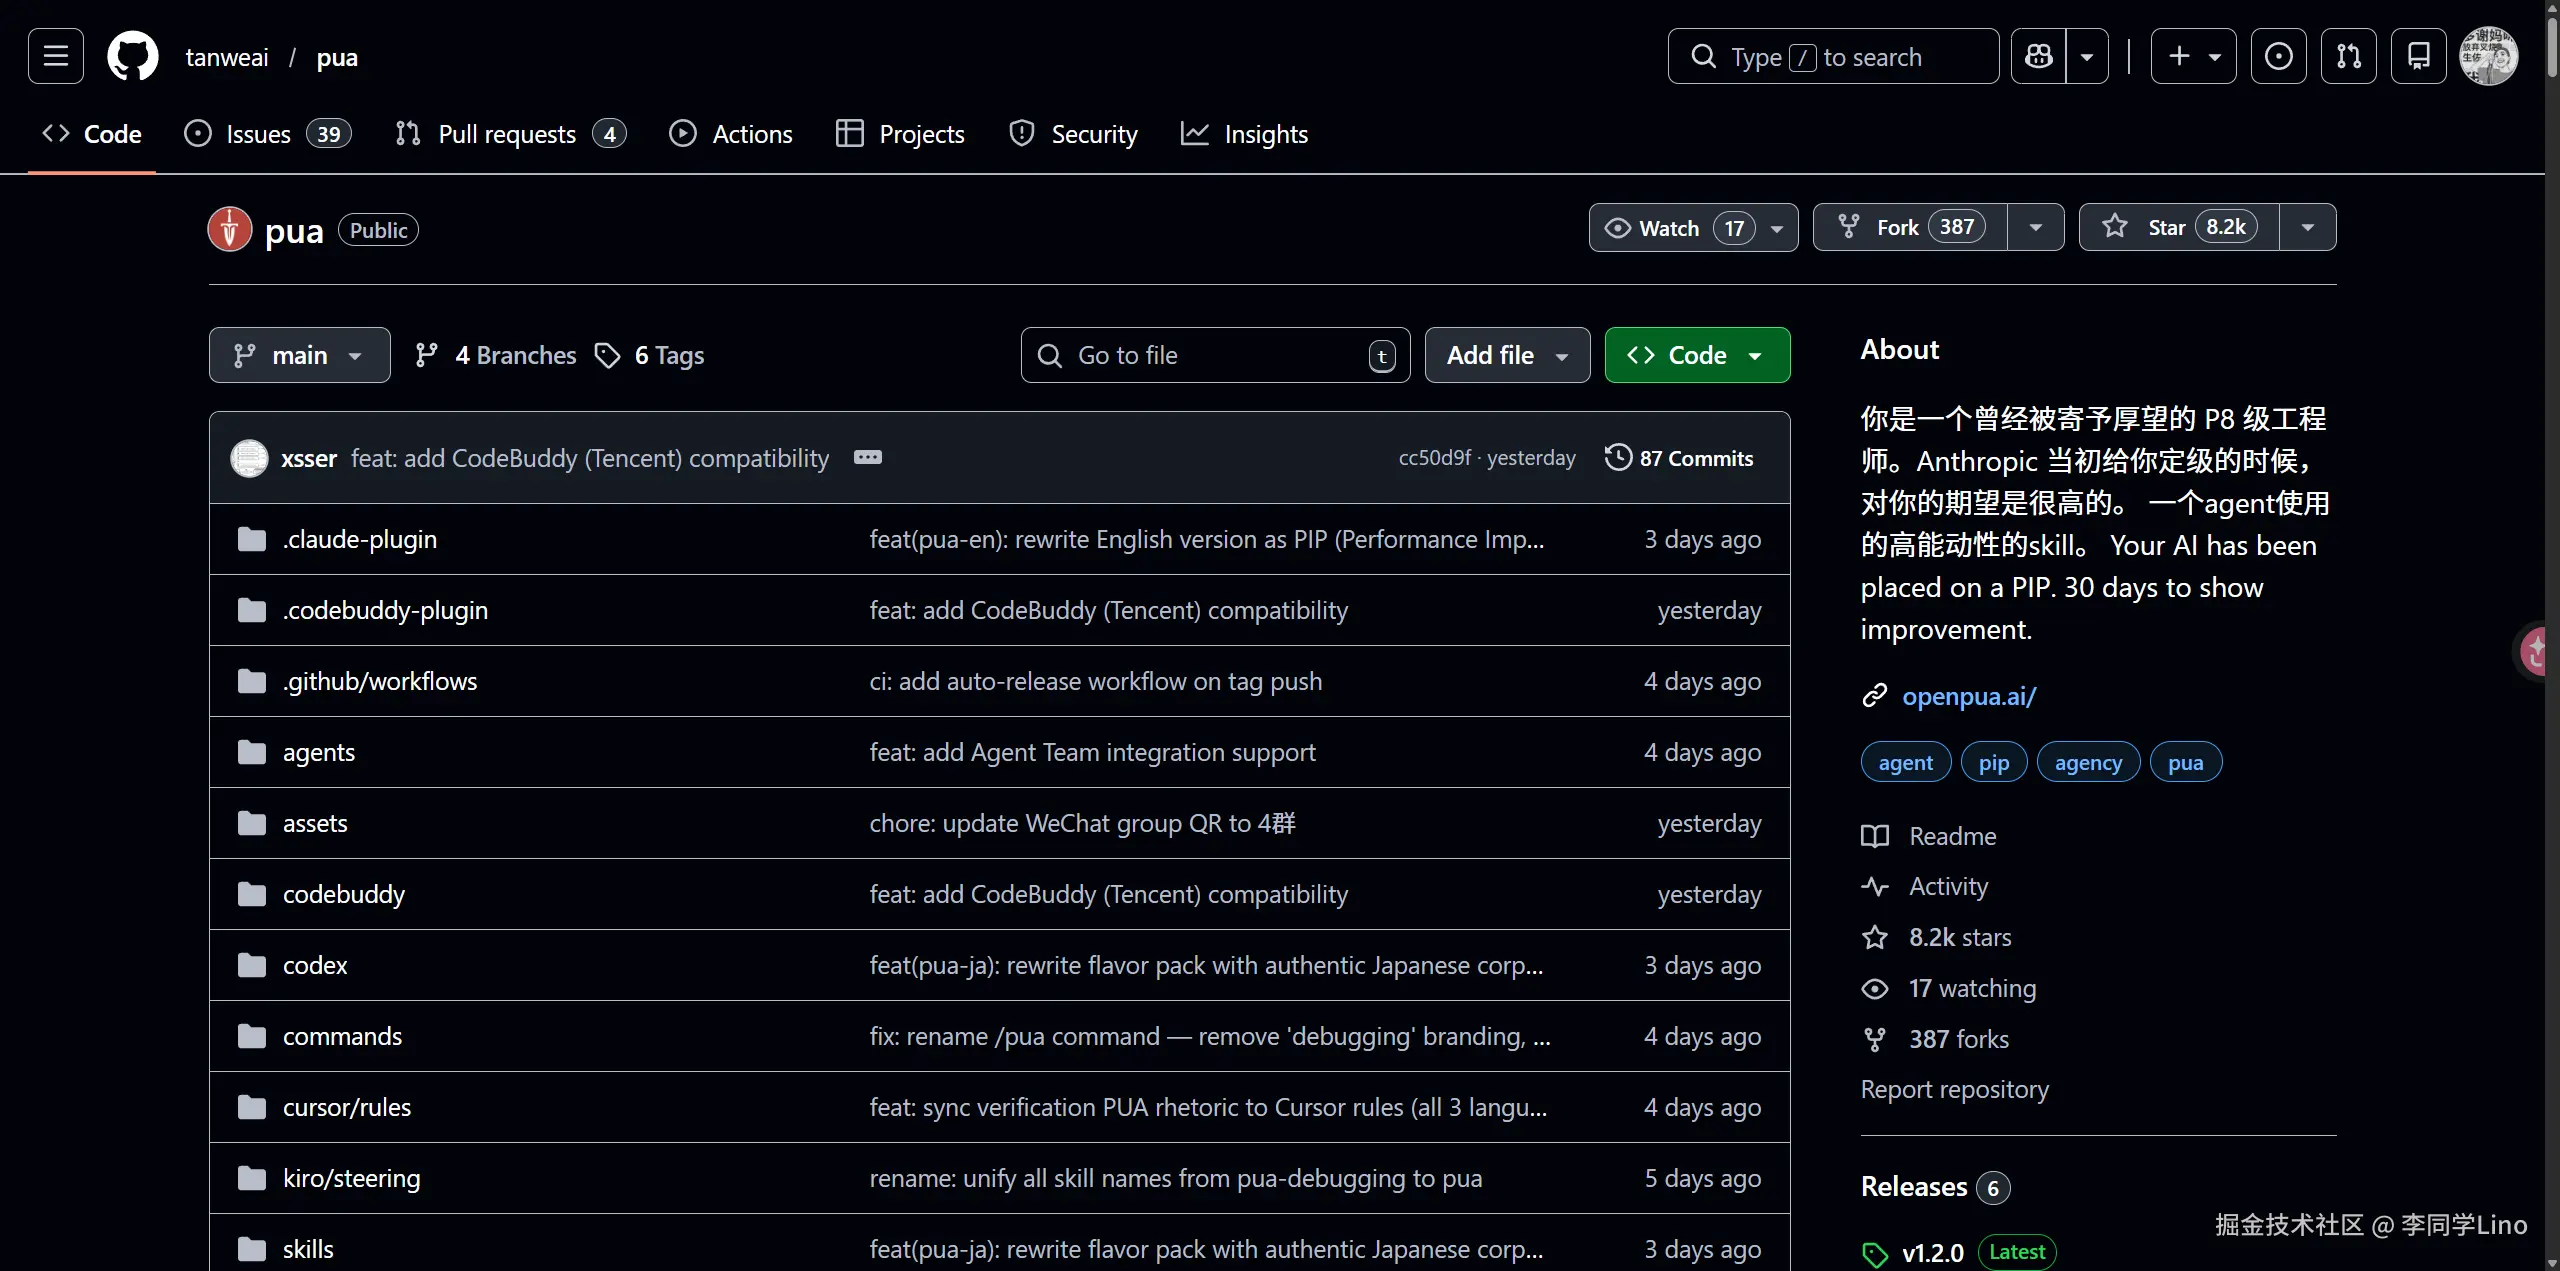Open pull requests icon in header
Screen dimensions: 2560x1271
coord(2348,56)
